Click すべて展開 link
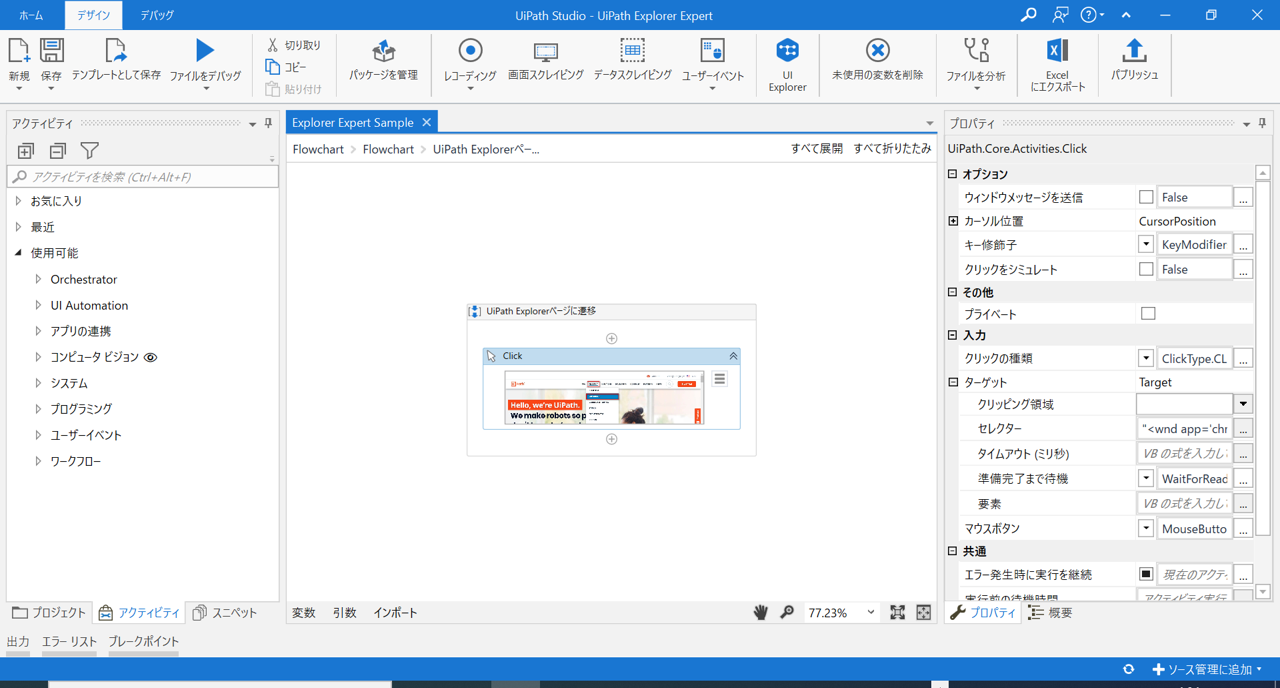Image resolution: width=1280 pixels, height=688 pixels. pyautogui.click(x=817, y=148)
